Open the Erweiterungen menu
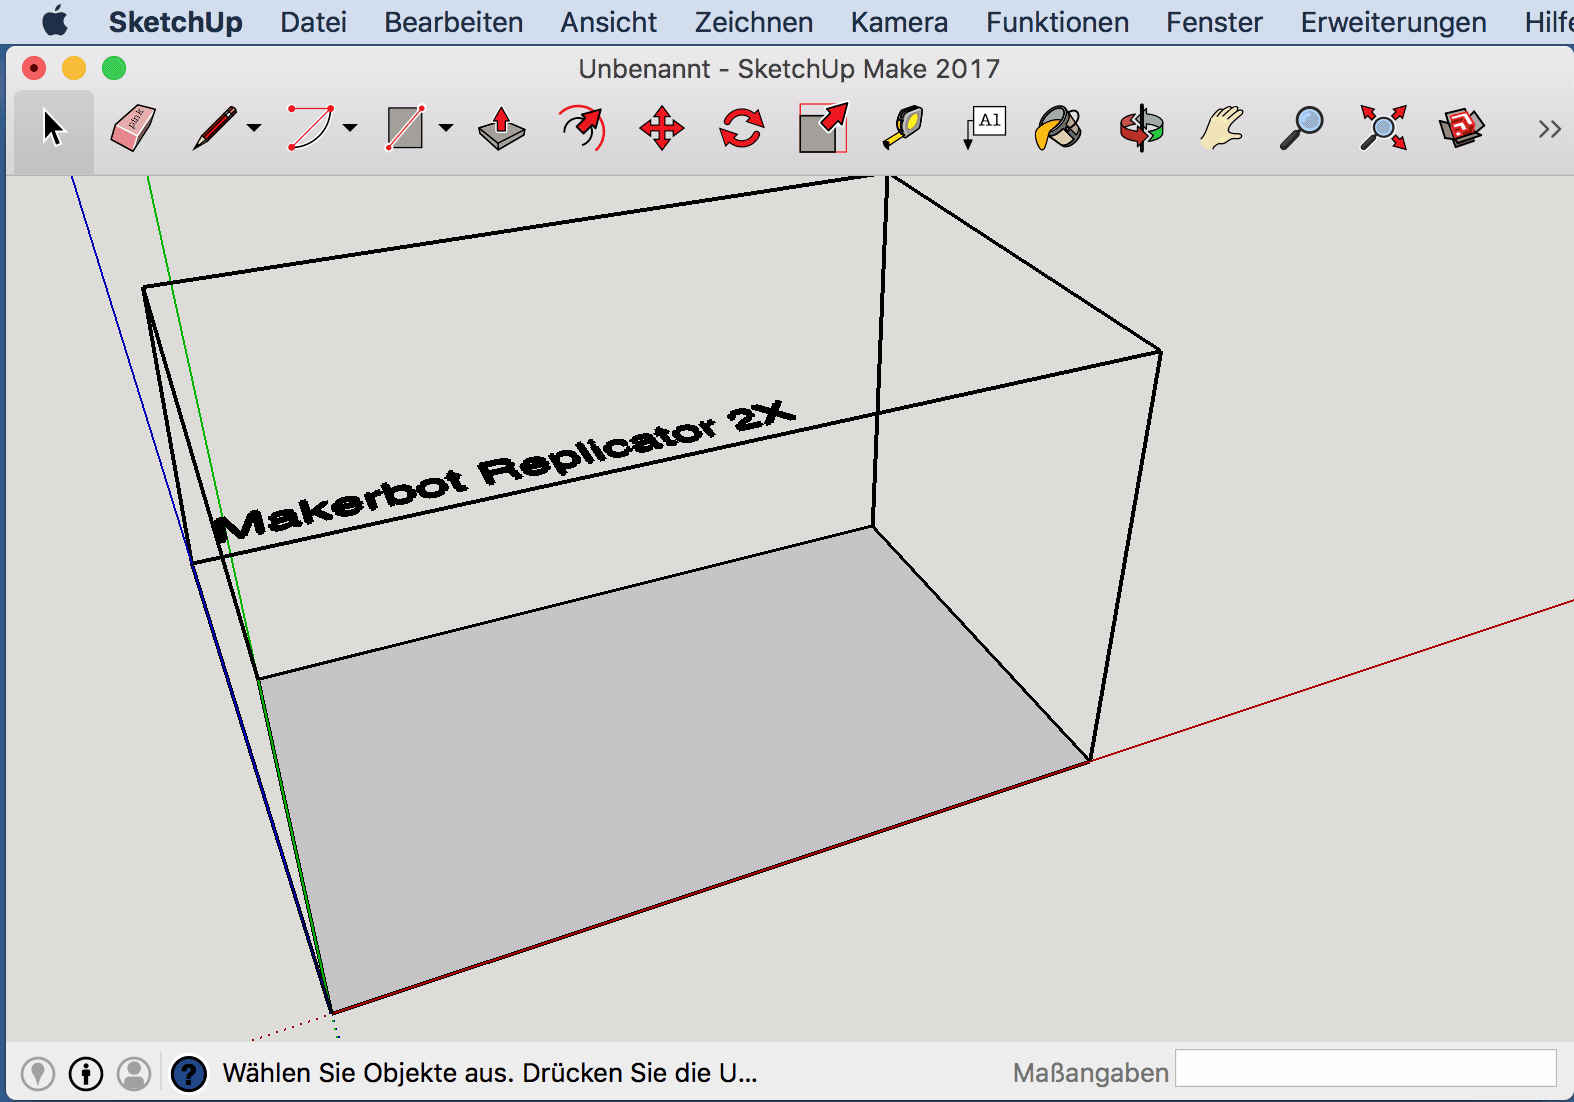 [1393, 22]
